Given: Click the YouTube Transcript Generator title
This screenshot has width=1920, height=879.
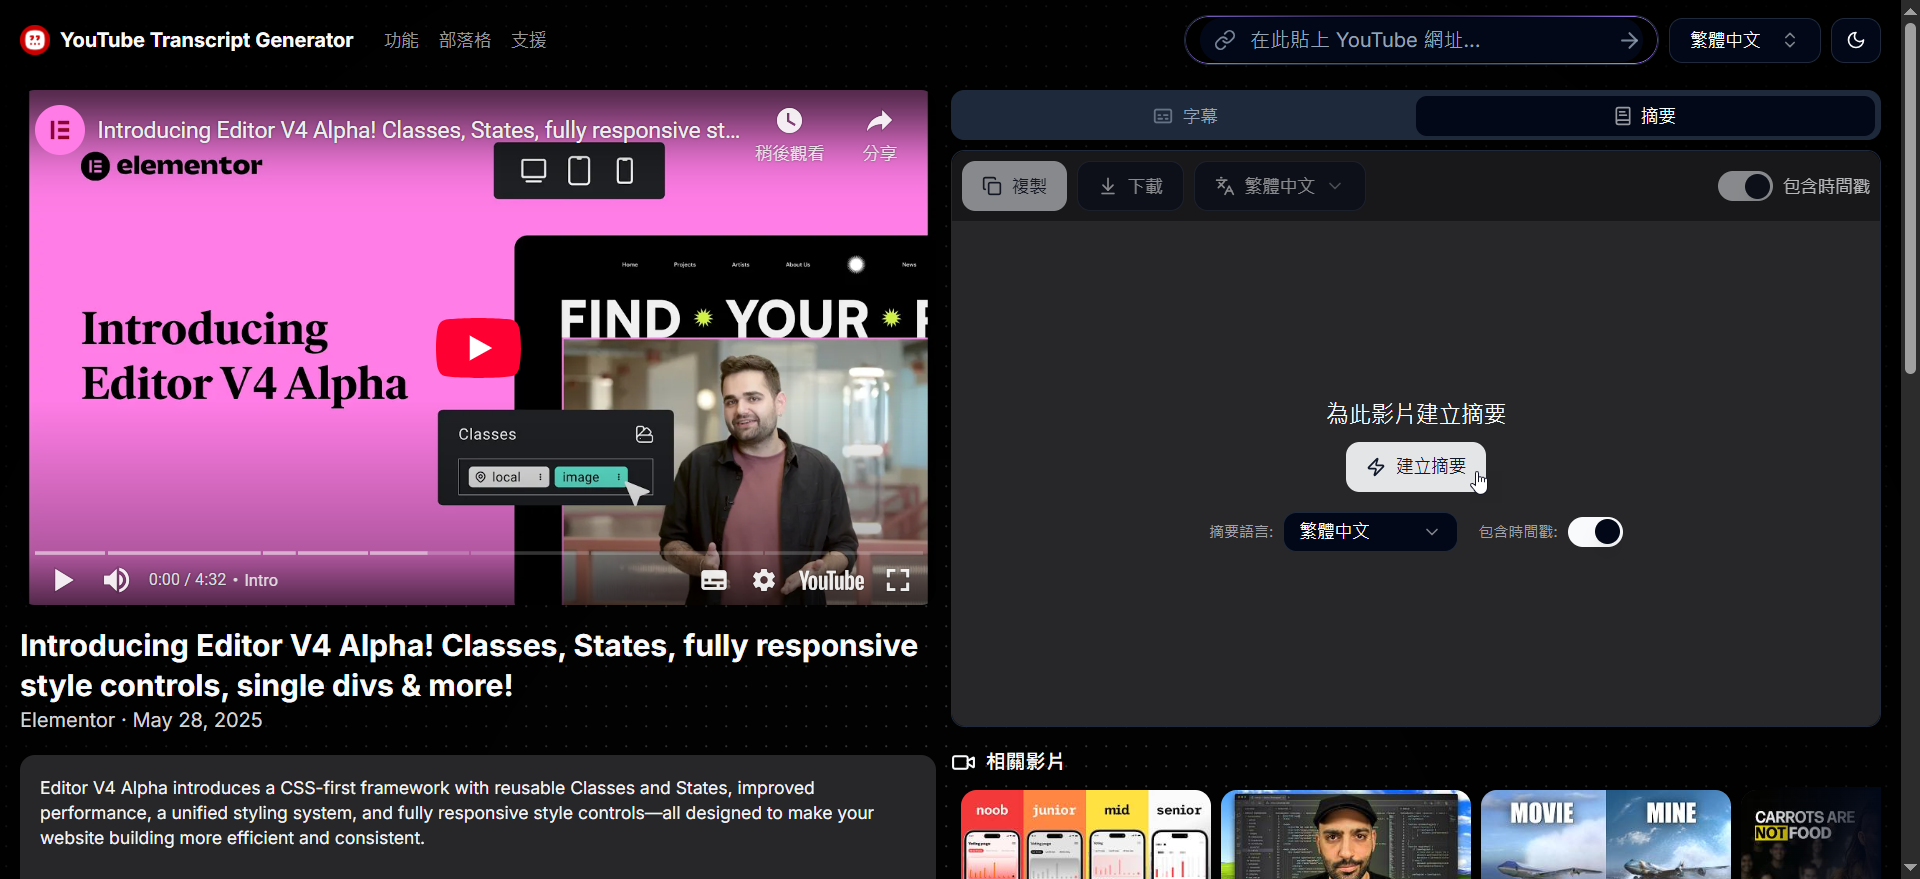Looking at the screenshot, I should pos(207,40).
